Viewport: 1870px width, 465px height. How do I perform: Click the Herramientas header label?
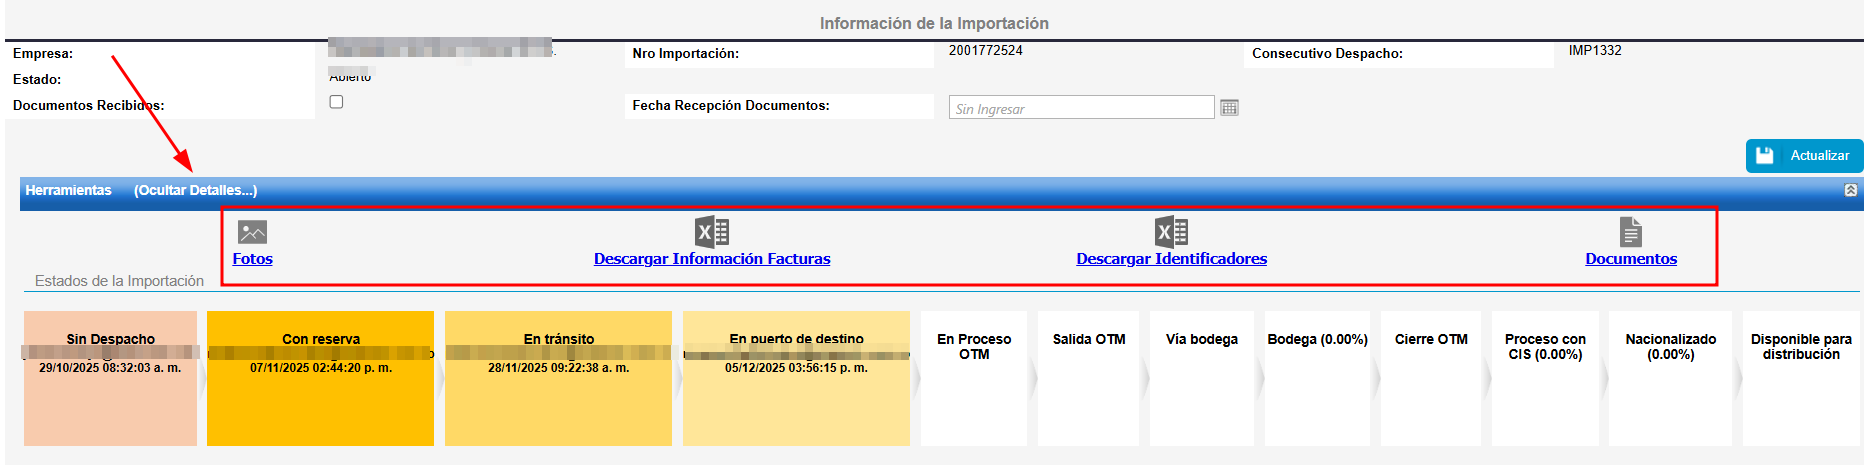[68, 190]
